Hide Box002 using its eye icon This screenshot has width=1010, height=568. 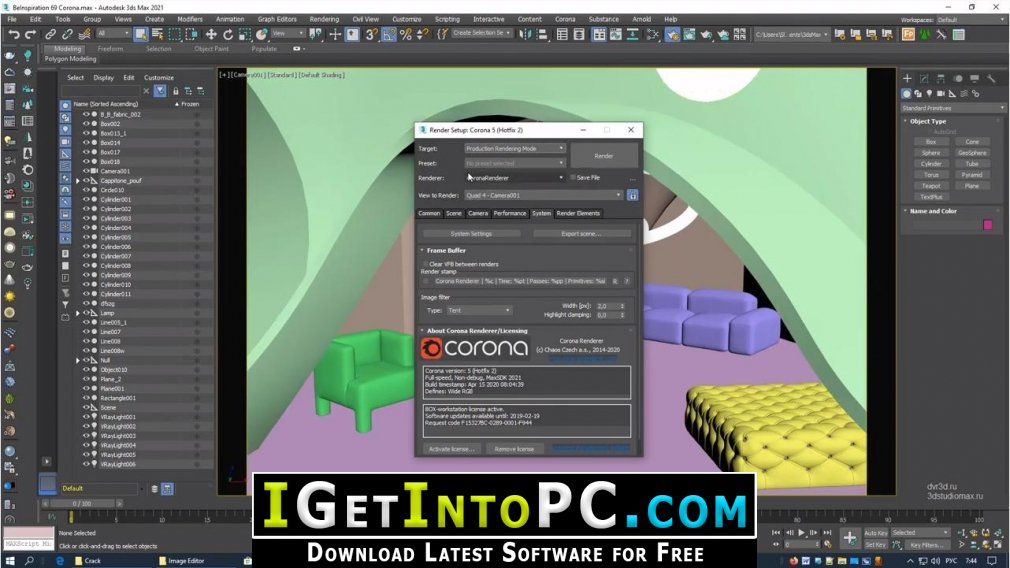86,124
